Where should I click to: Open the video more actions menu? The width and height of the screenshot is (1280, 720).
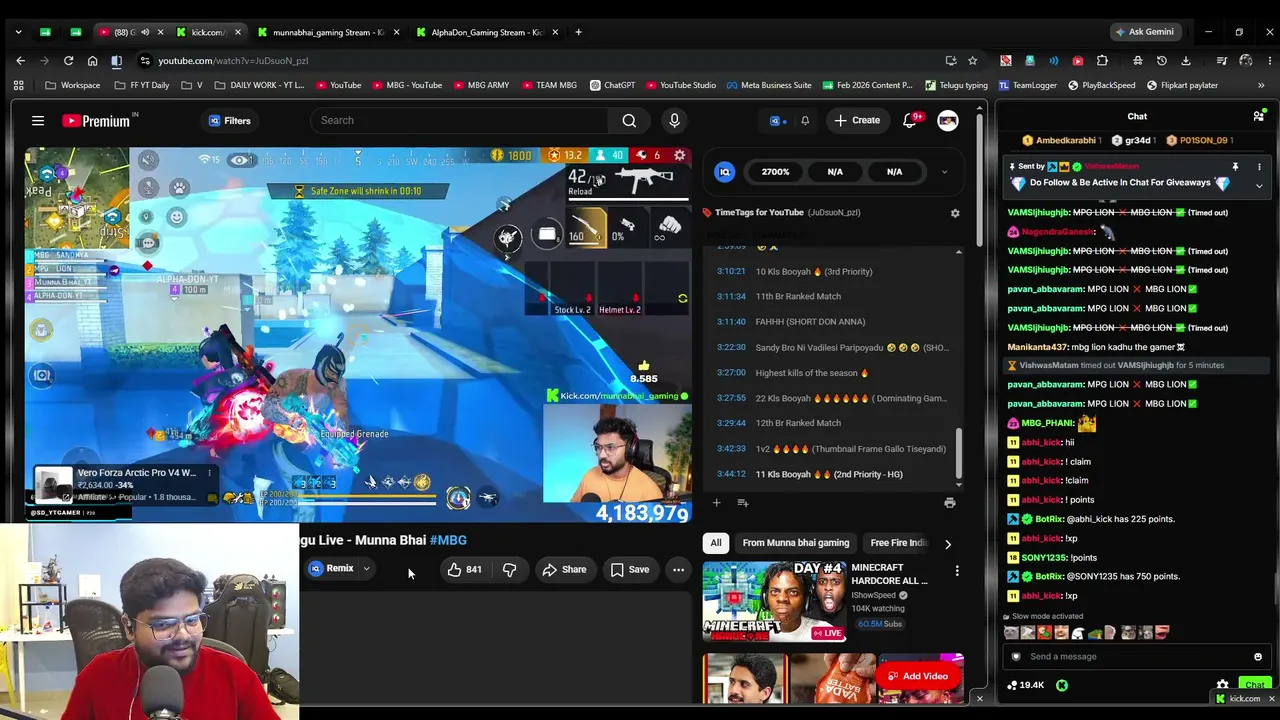(678, 569)
